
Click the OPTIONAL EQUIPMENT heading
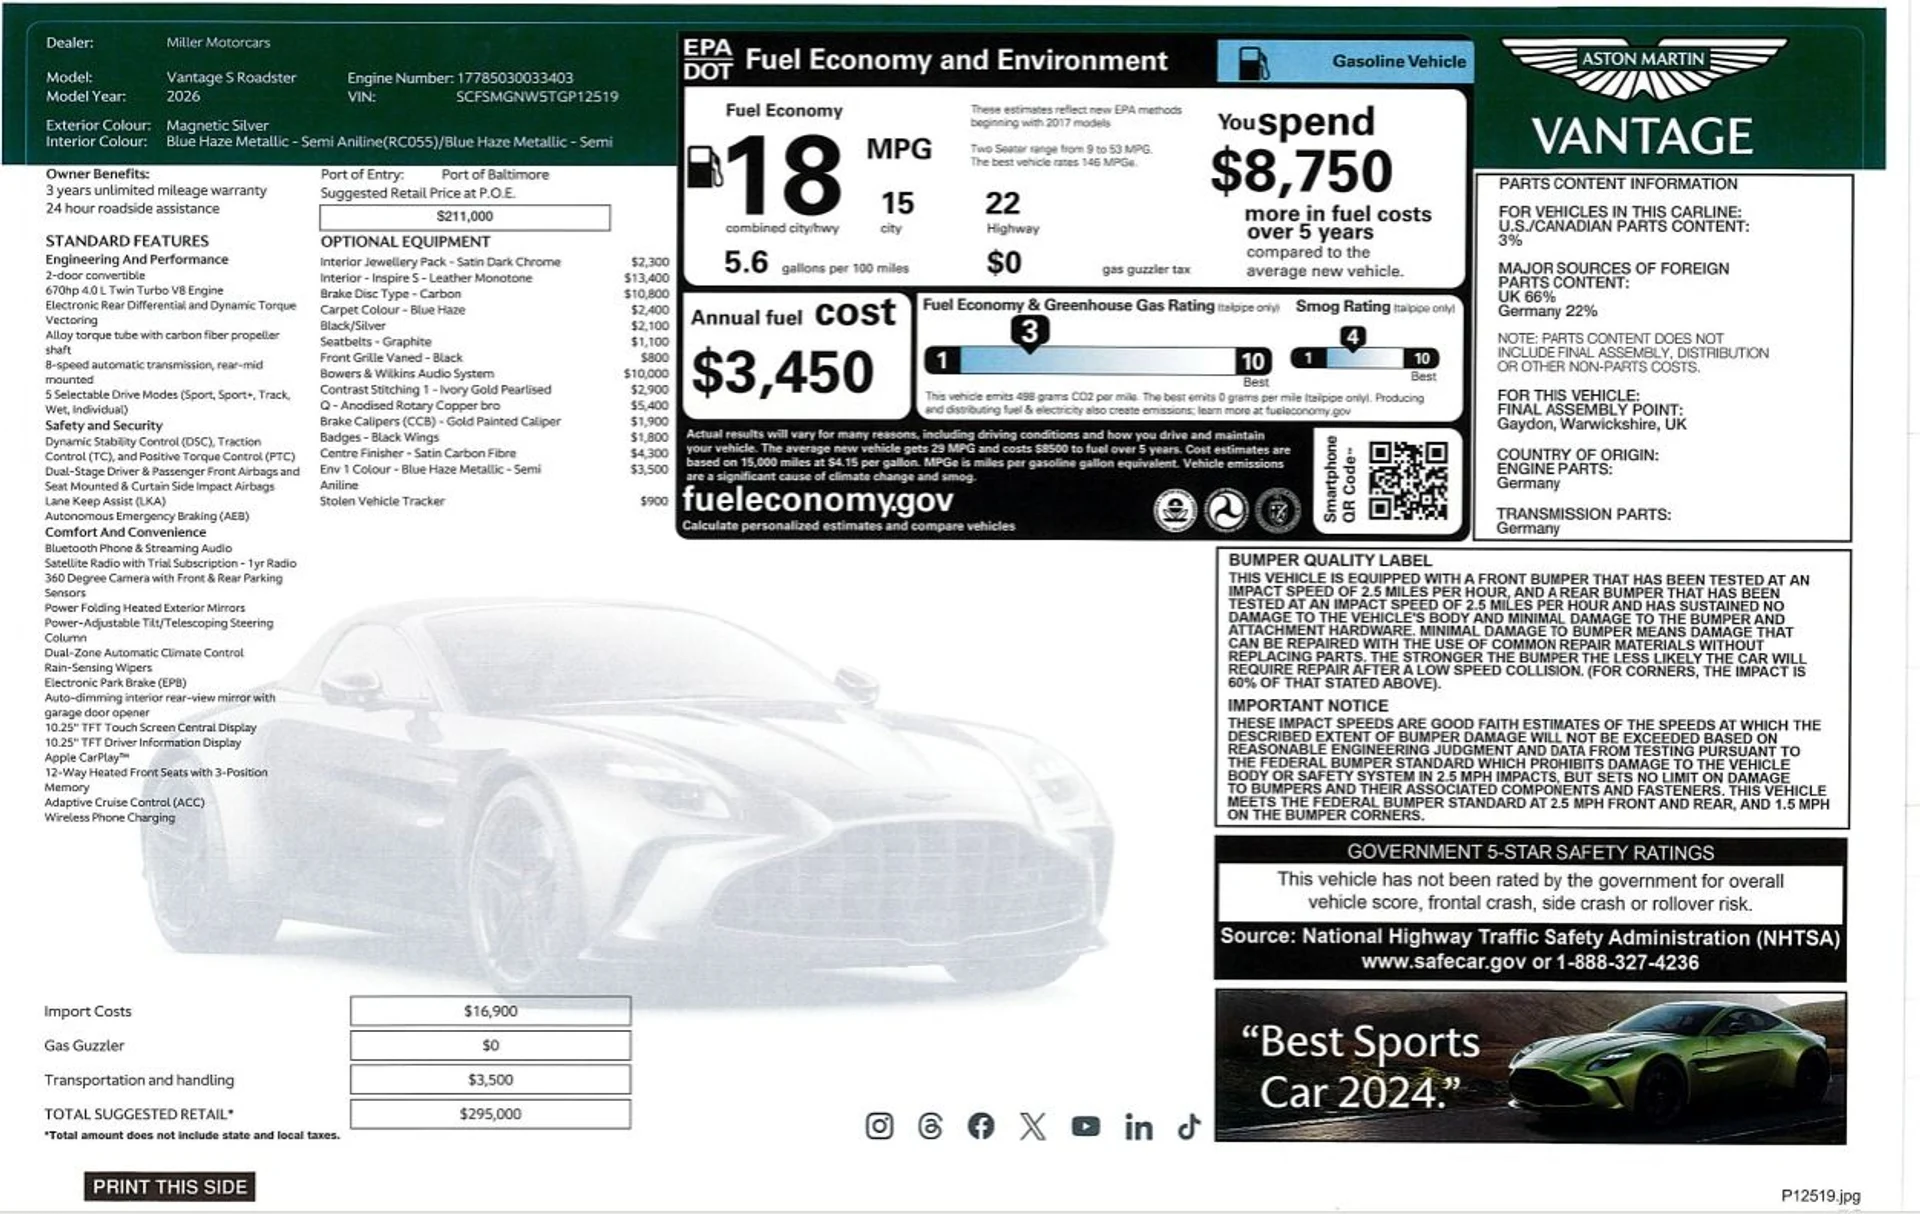(x=405, y=242)
